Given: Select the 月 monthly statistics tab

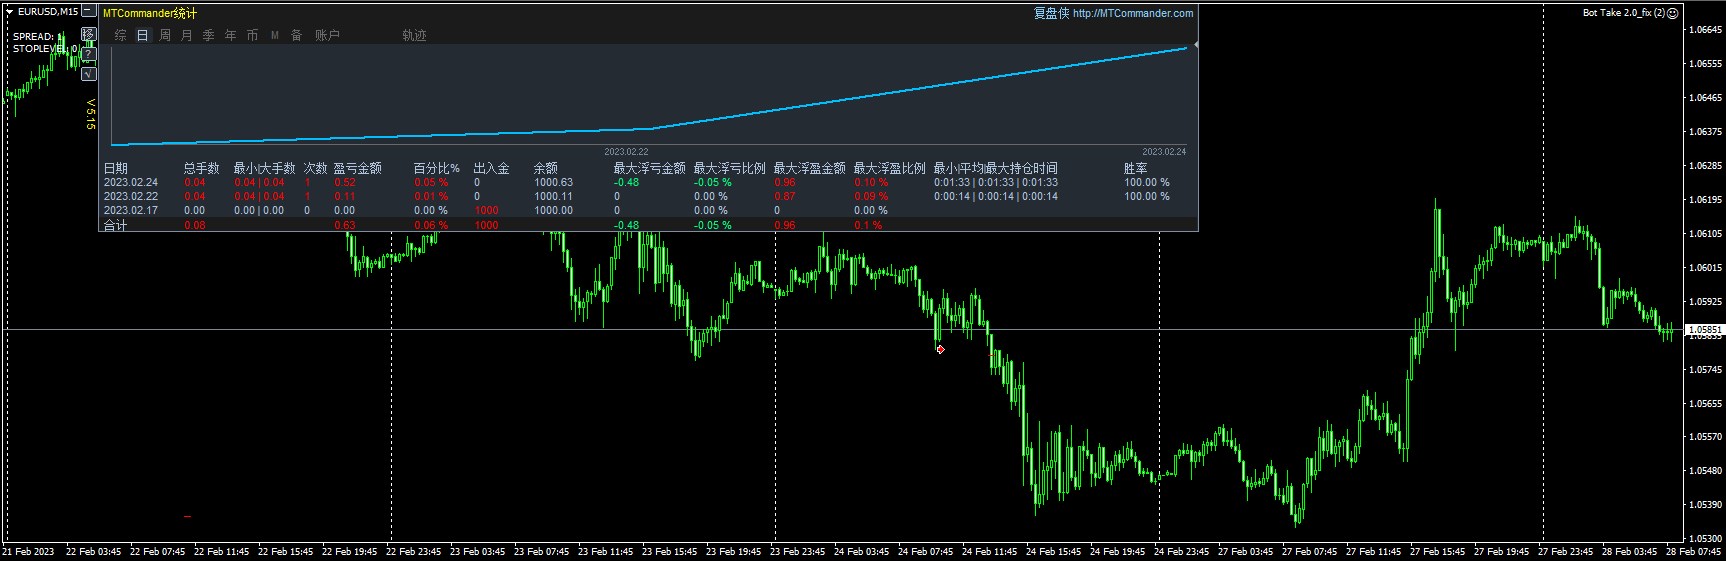Looking at the screenshot, I should click(x=186, y=35).
